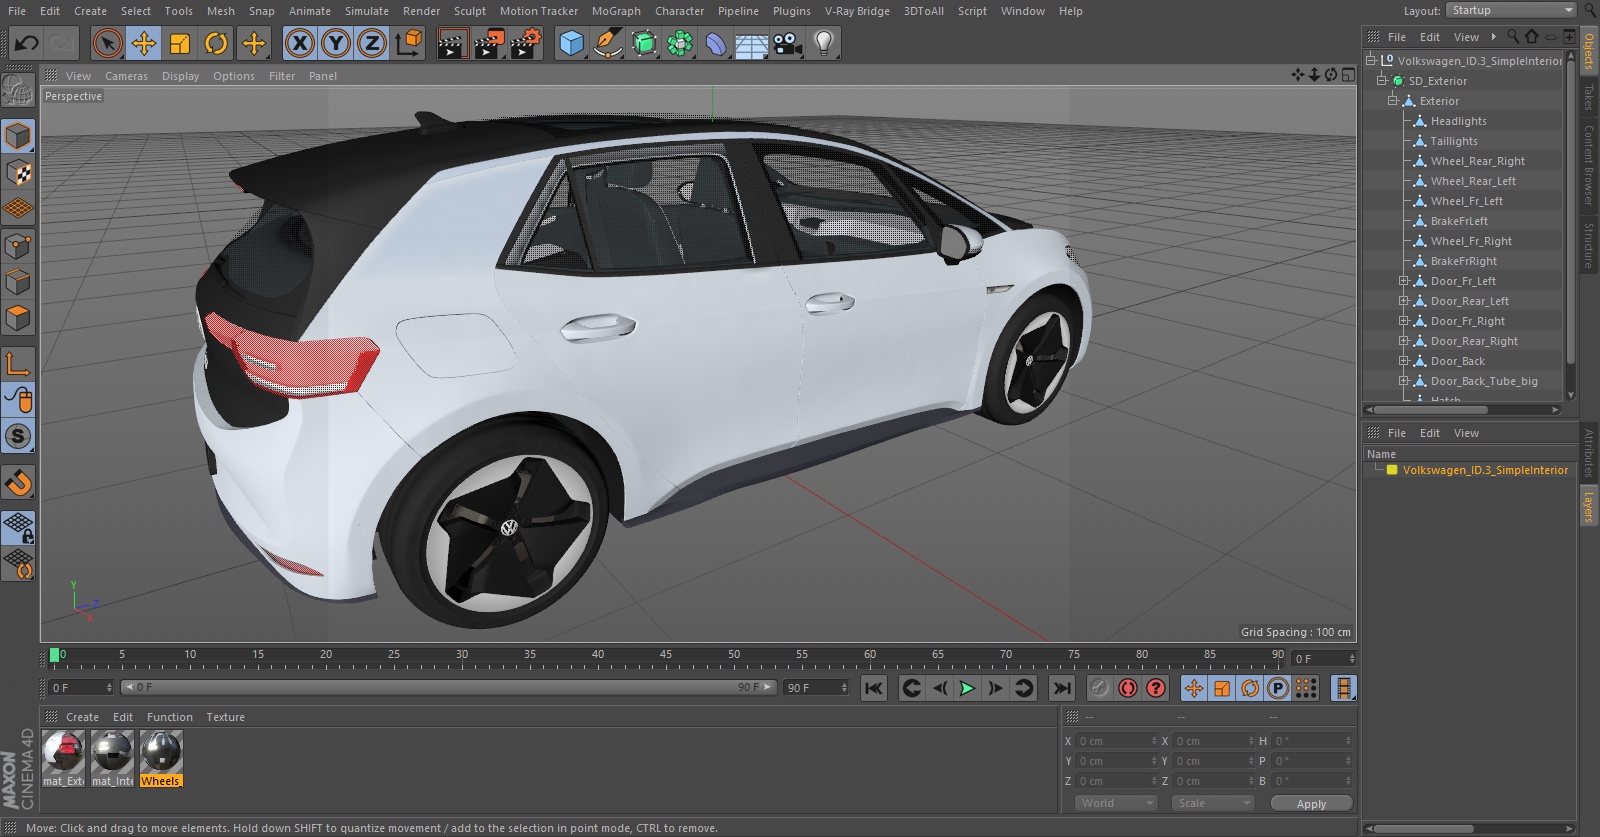
Task: Play the animation forward
Action: coord(967,688)
